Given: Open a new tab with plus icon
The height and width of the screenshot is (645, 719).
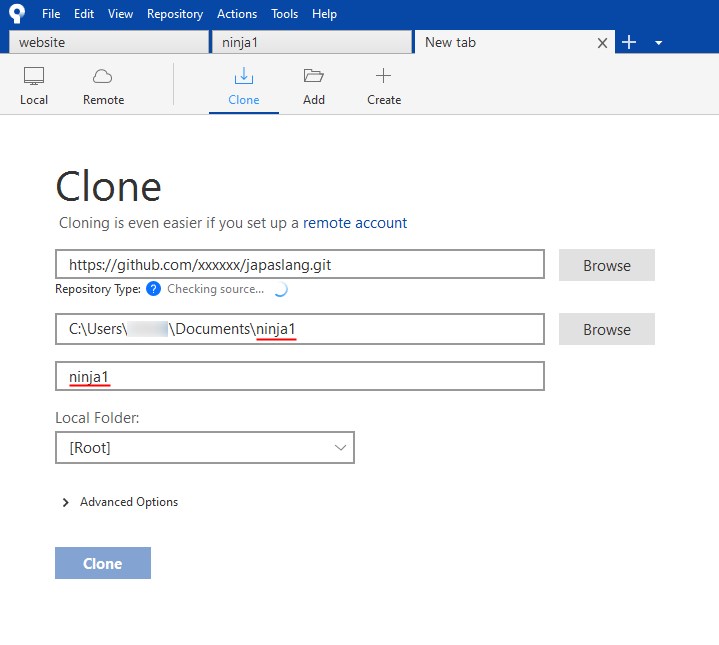Looking at the screenshot, I should (x=629, y=42).
